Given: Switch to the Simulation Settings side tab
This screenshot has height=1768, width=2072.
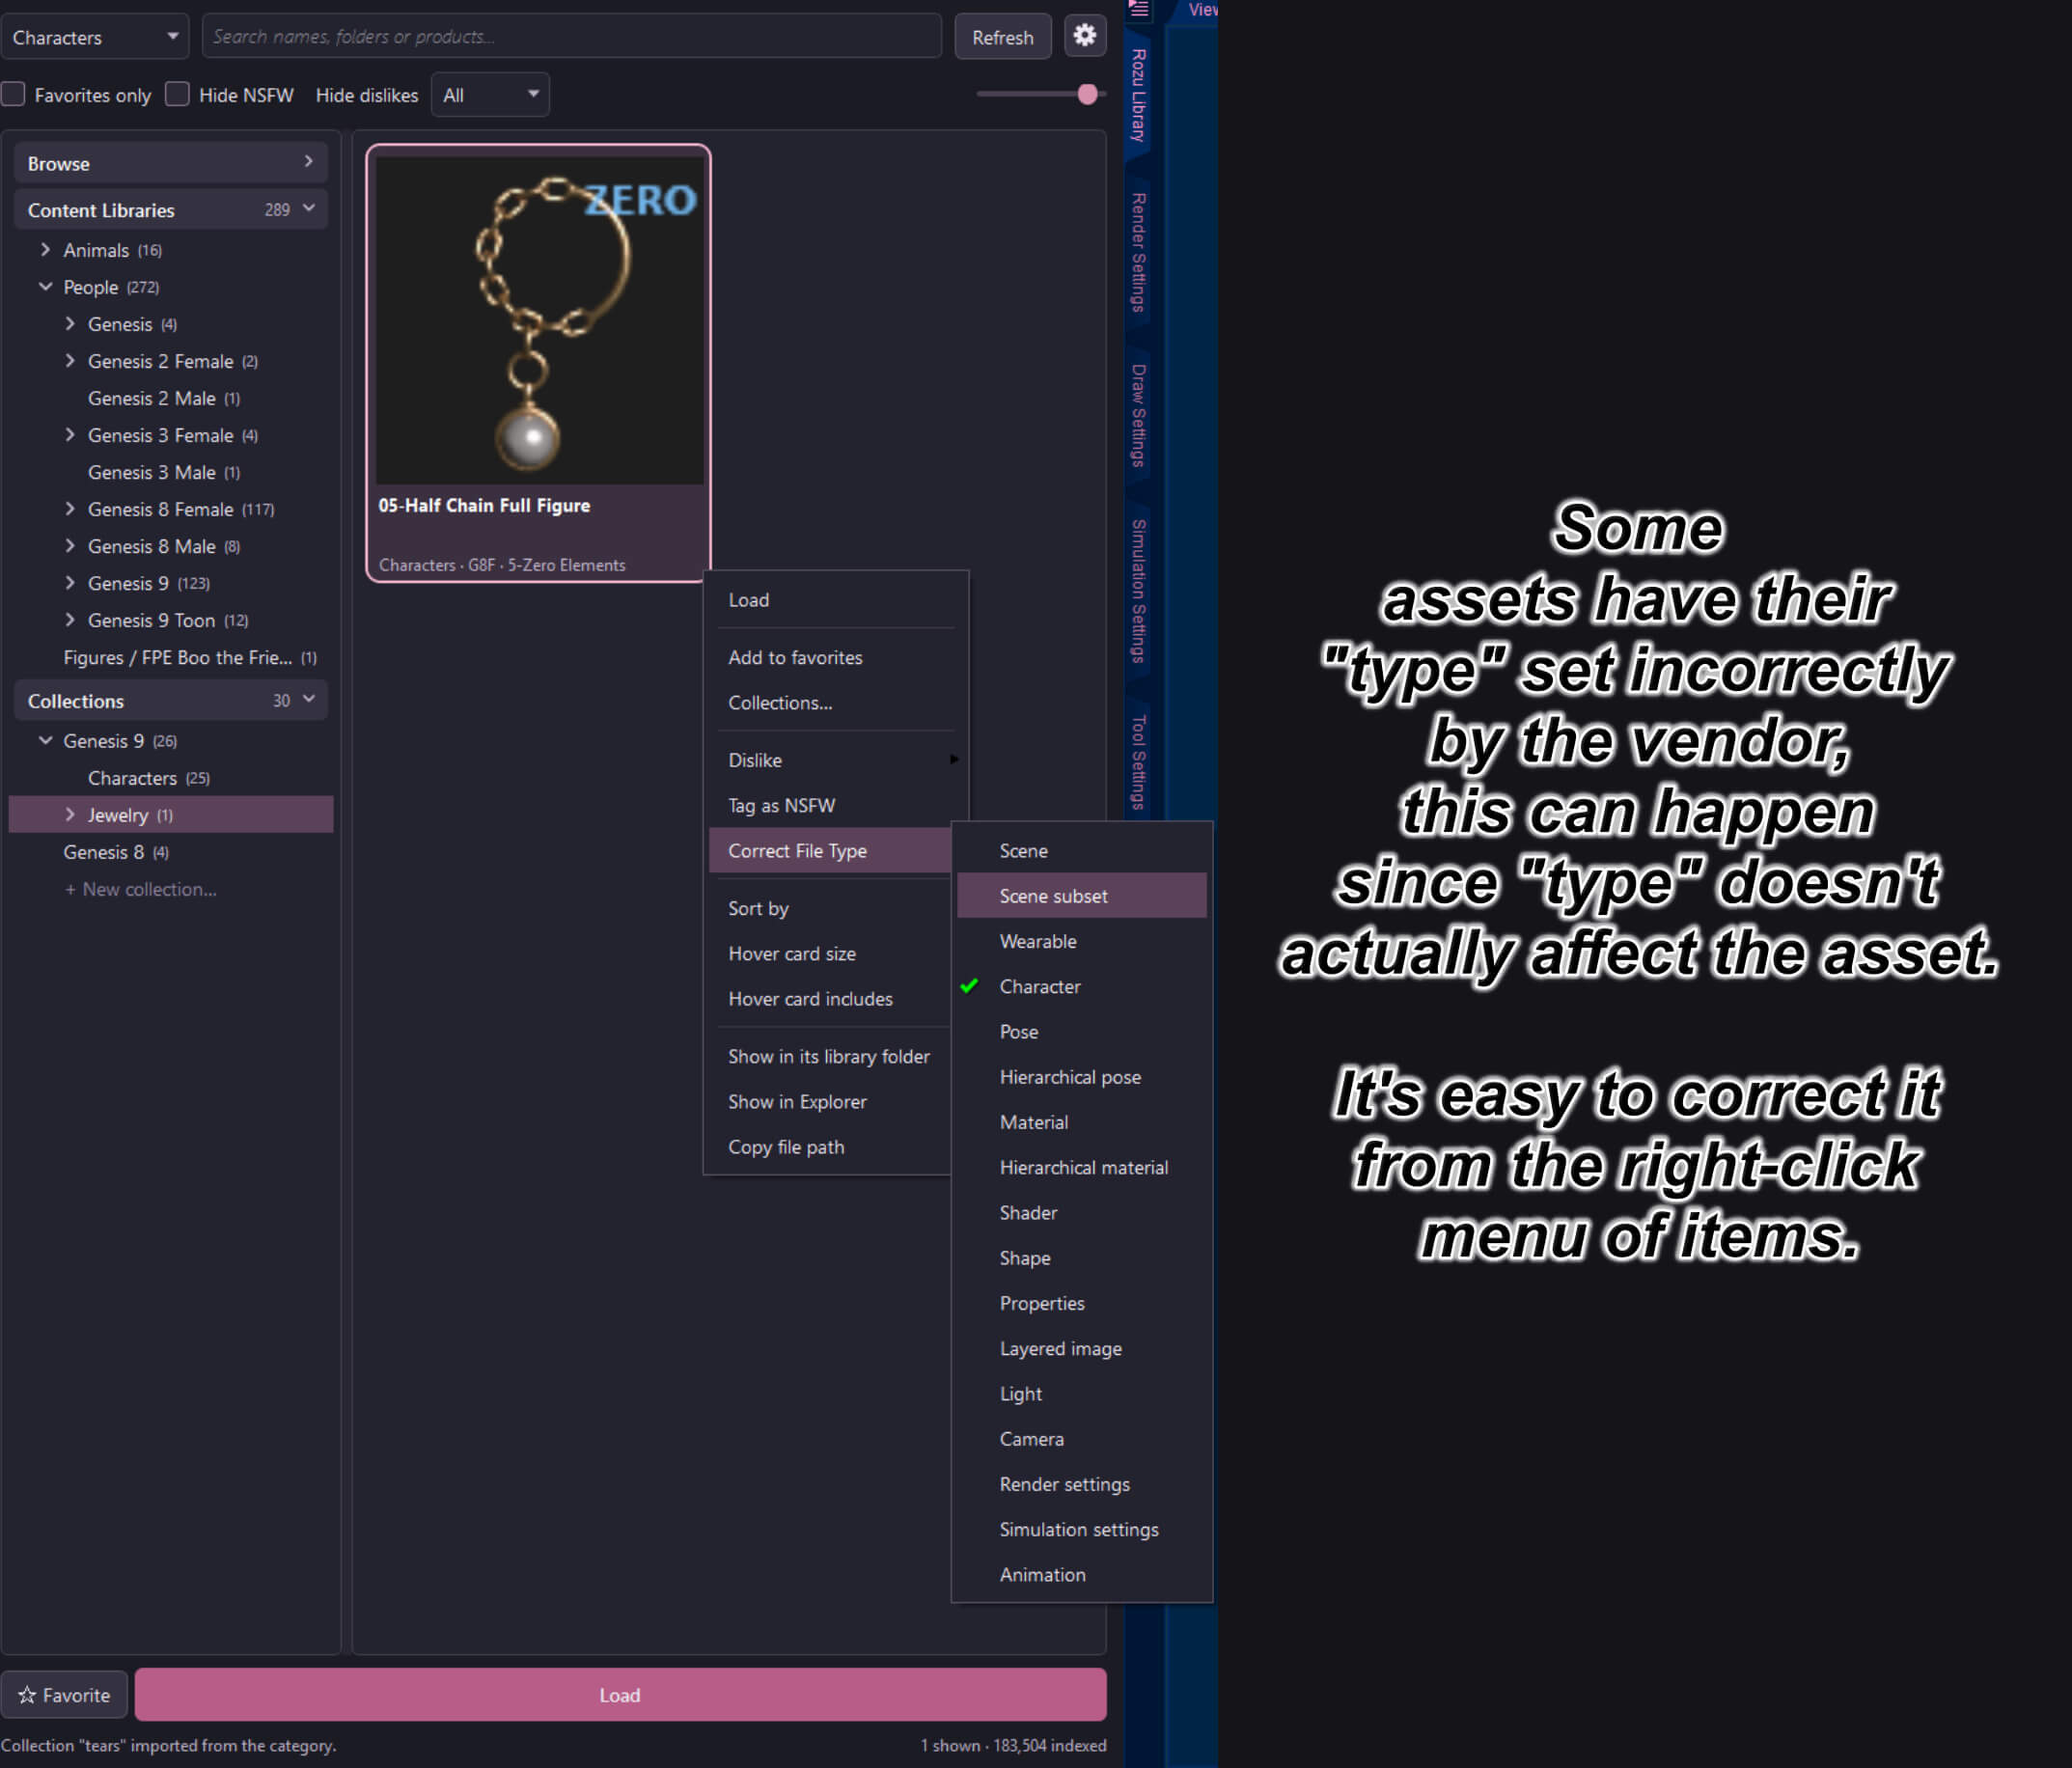Looking at the screenshot, I should (1138, 591).
